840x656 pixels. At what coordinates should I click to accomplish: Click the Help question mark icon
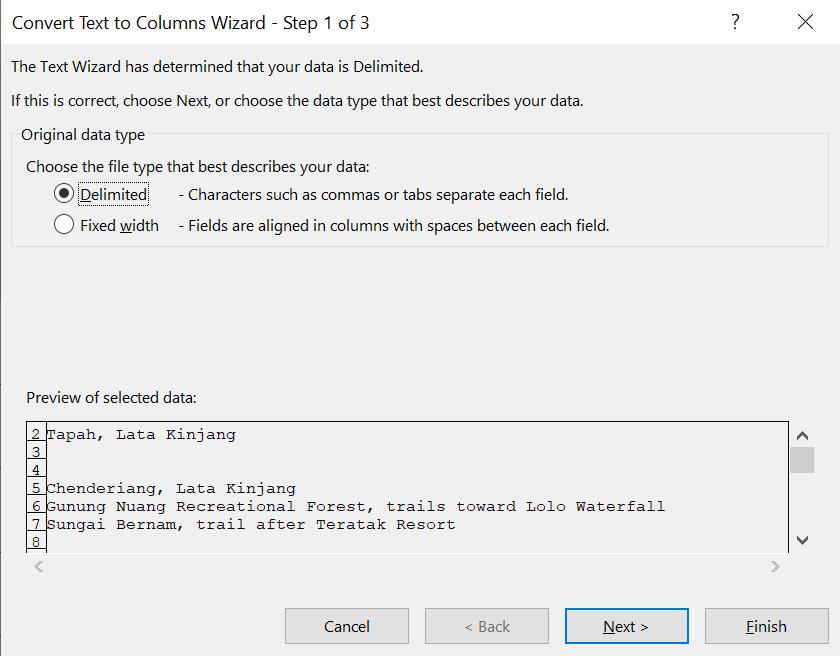click(x=735, y=22)
